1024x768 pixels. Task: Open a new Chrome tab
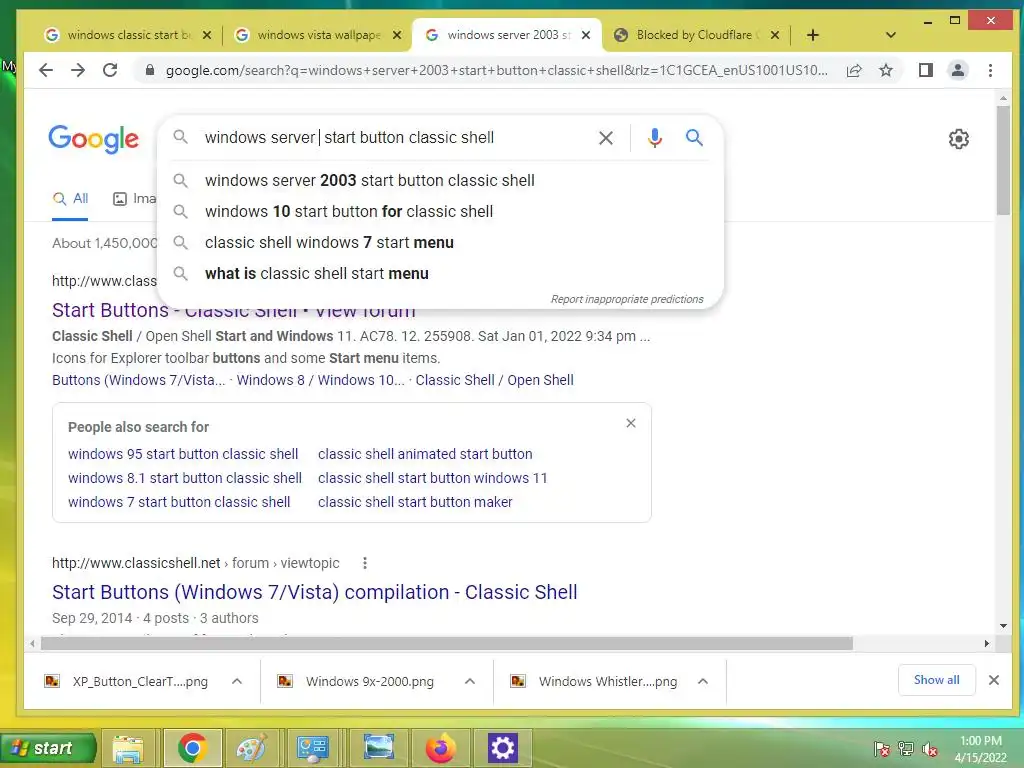tap(812, 35)
